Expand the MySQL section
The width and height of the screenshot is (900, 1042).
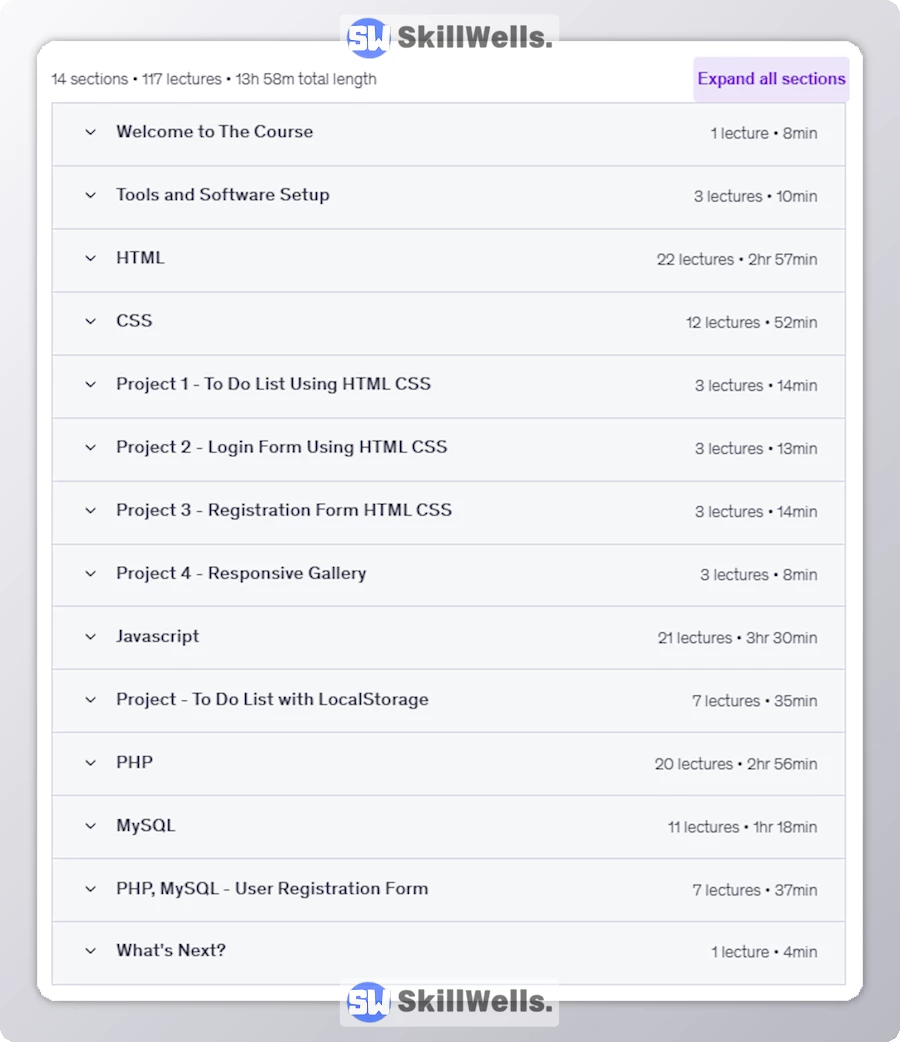89,826
